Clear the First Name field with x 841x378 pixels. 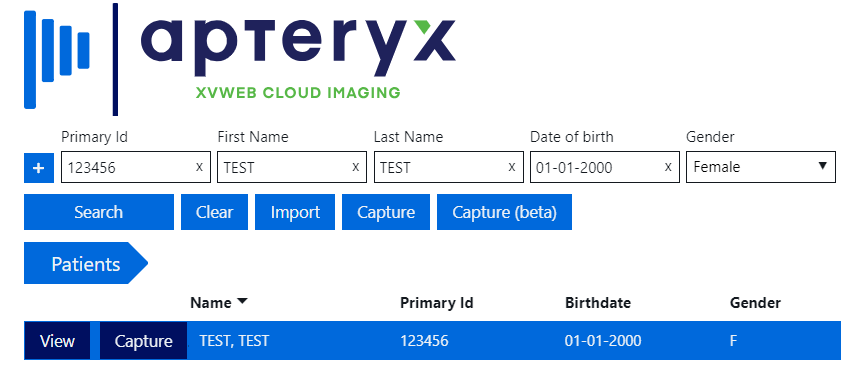356,167
